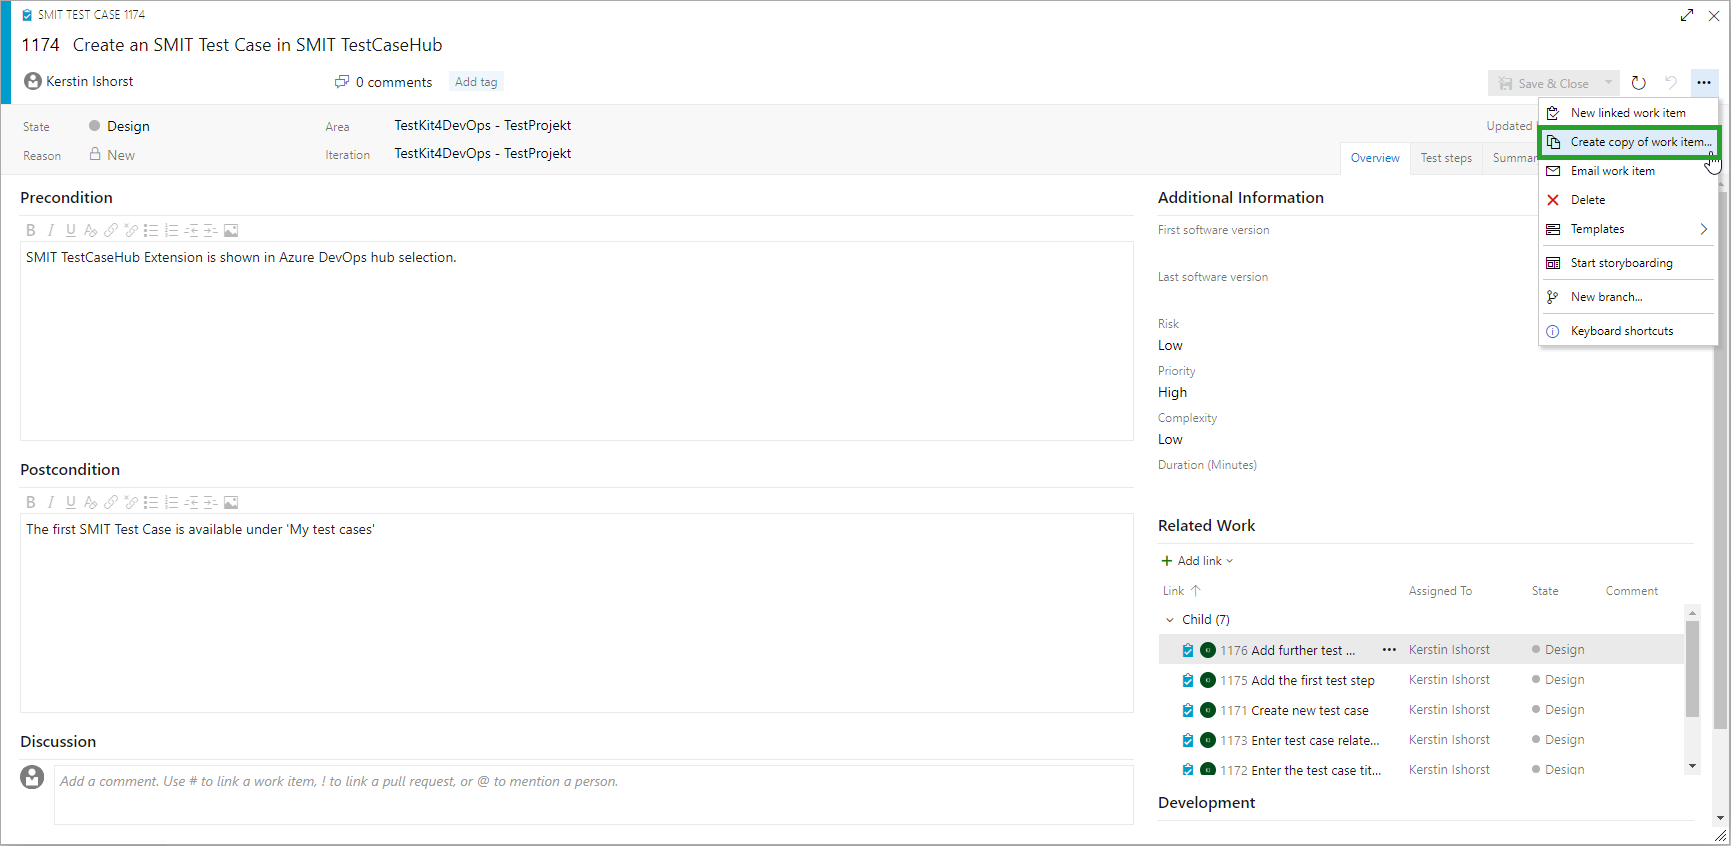This screenshot has height=846, width=1731.
Task: Select Email work item
Action: tap(1628, 171)
